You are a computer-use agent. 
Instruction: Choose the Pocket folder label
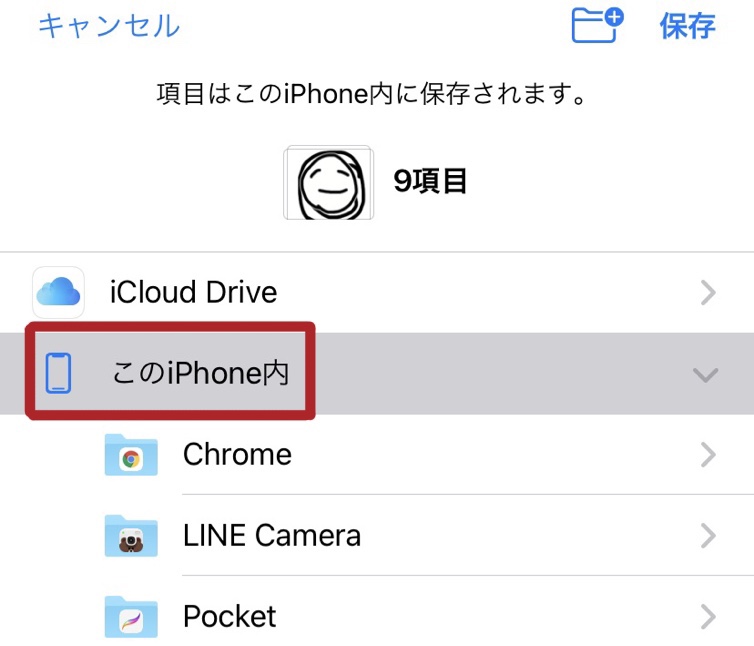pos(230,616)
